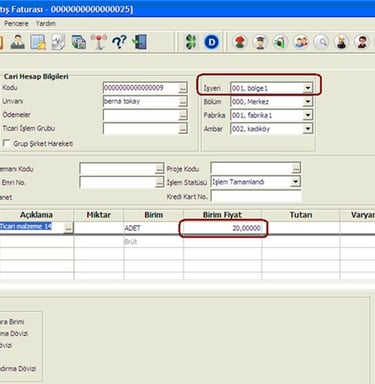Click the exit door toolbar icon
Screen dimensions: 375x384
pyautogui.click(x=140, y=42)
